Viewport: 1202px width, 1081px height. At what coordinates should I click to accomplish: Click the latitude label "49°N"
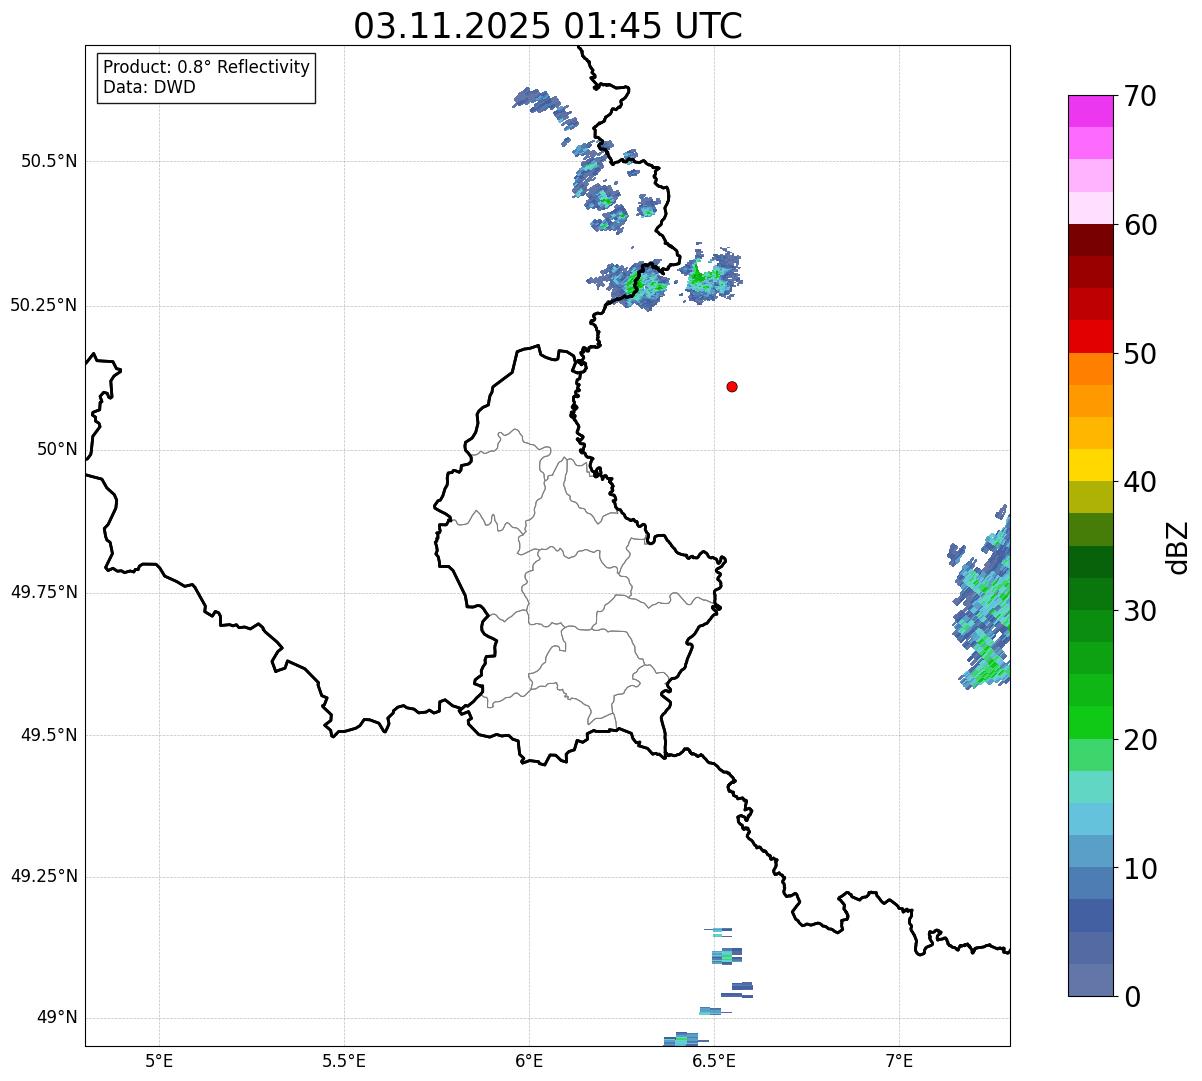(57, 1018)
